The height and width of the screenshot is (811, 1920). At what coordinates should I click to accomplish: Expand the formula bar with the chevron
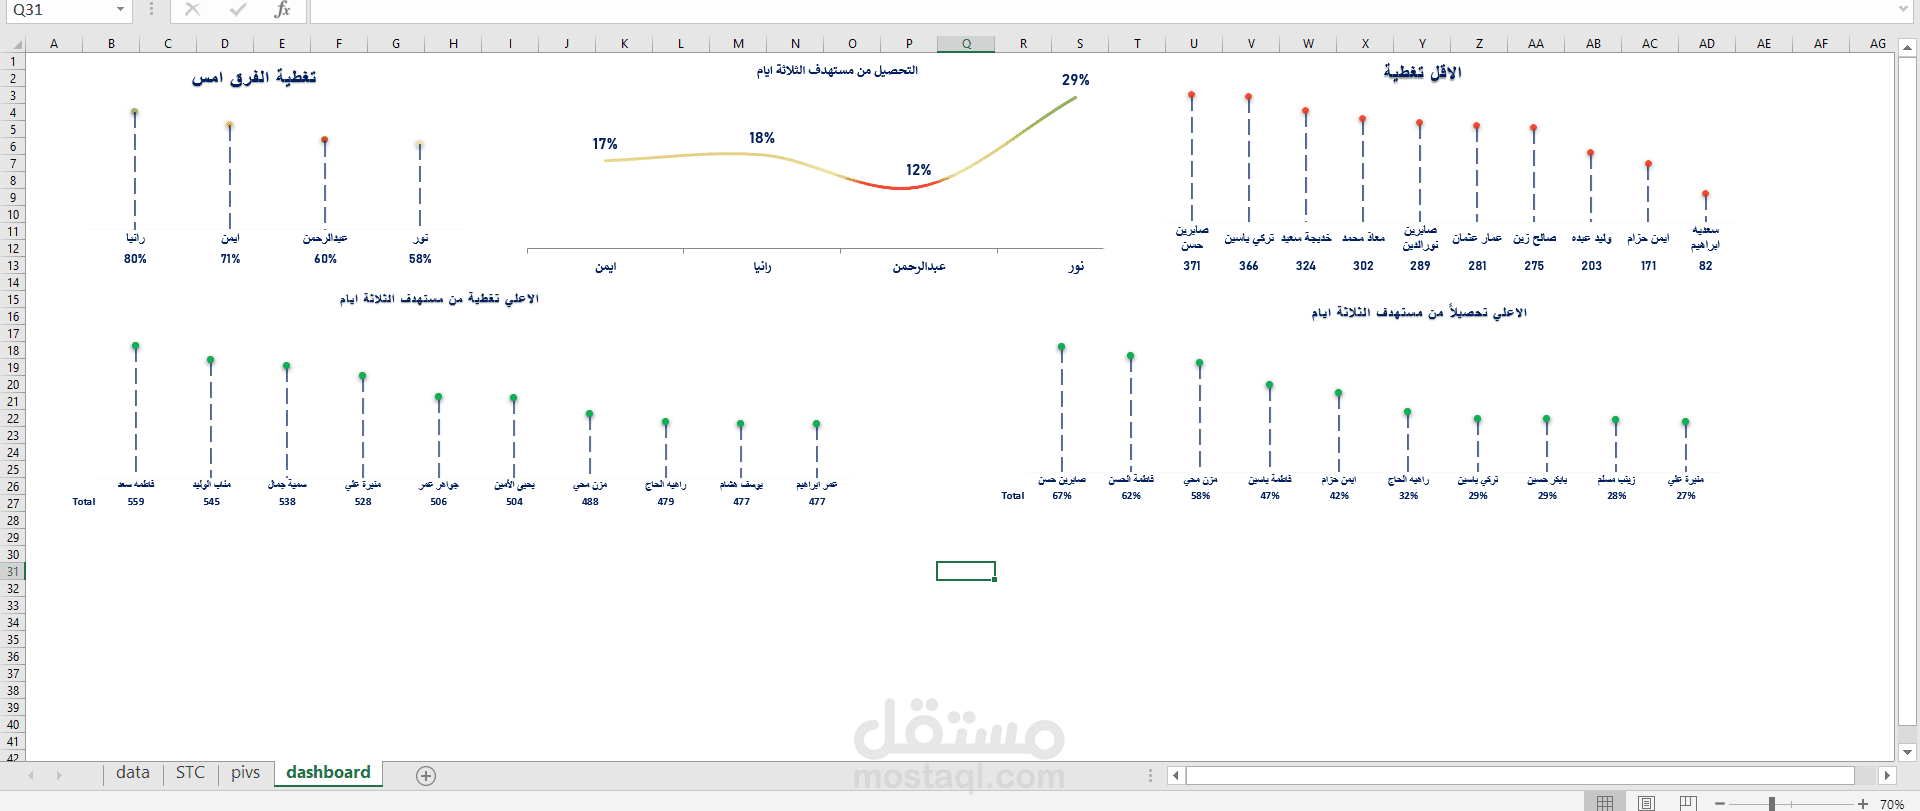(1903, 10)
